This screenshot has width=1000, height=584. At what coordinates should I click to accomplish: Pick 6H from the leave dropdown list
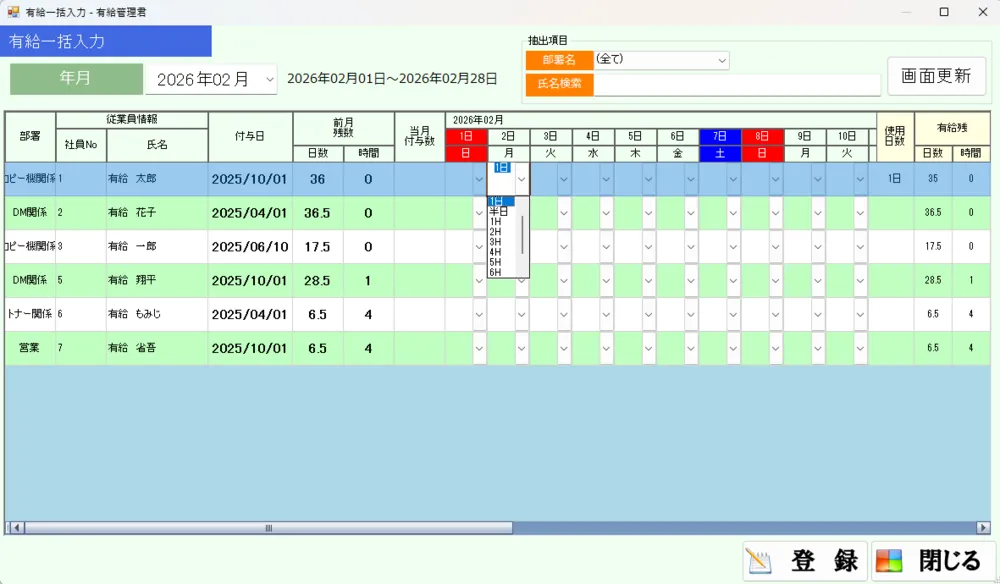click(495, 272)
